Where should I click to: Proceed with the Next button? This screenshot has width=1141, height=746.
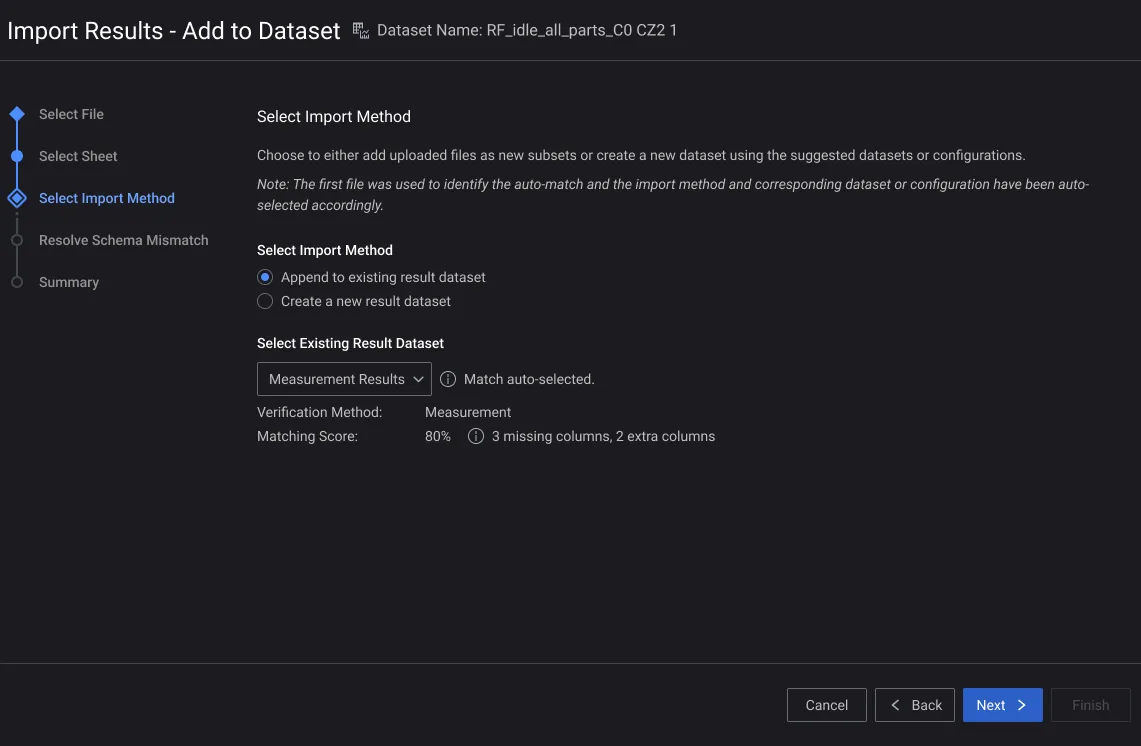1003,705
